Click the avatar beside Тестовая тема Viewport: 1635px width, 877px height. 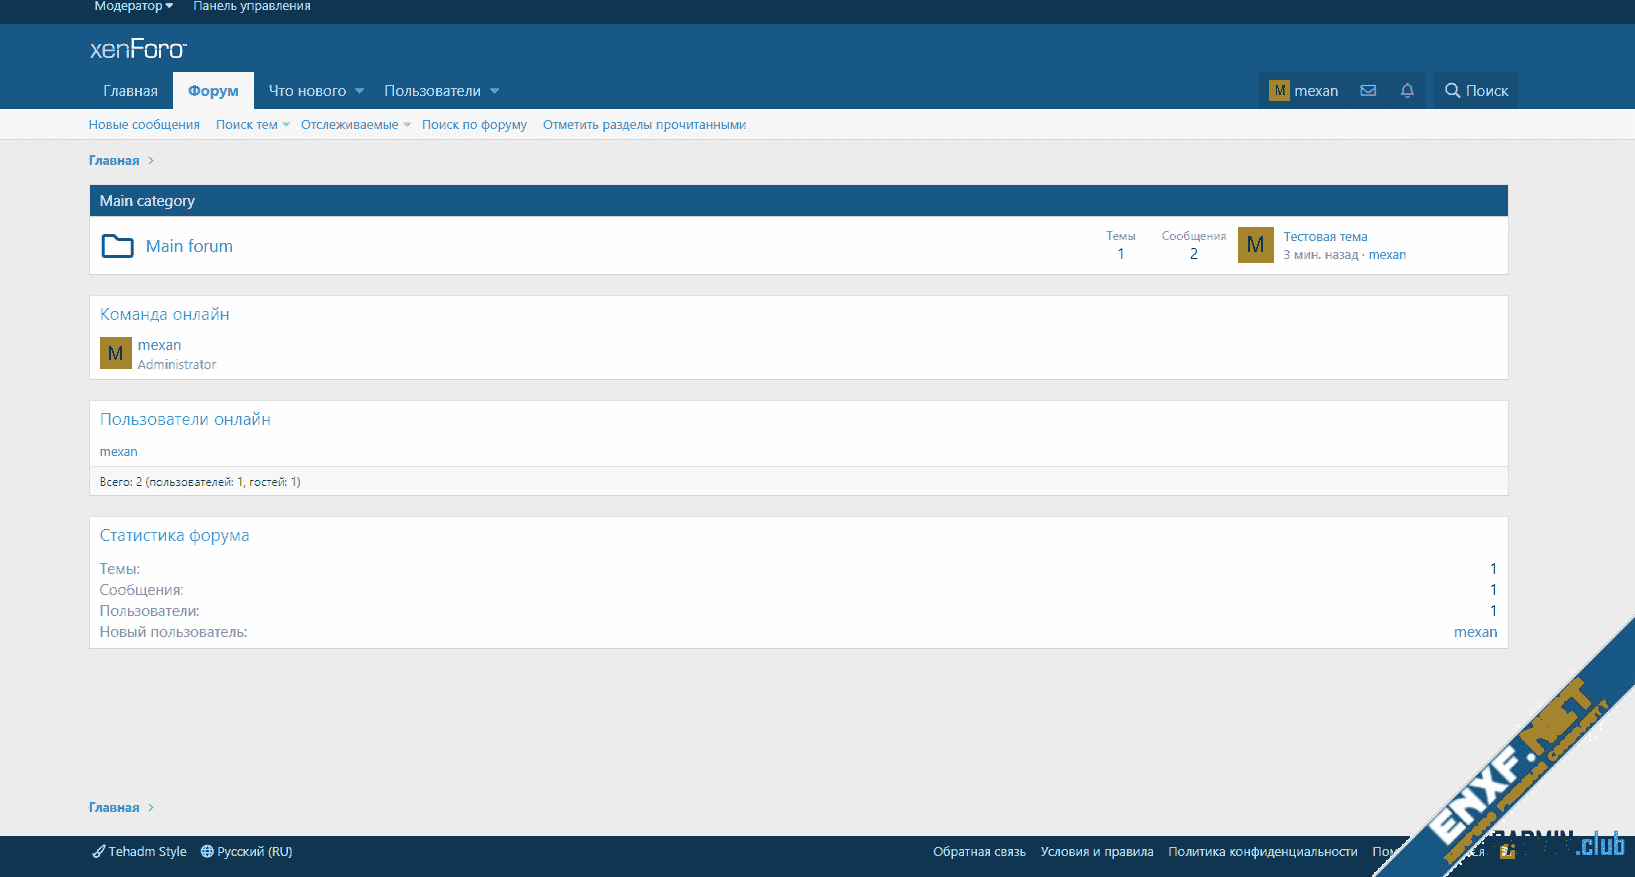click(x=1255, y=245)
